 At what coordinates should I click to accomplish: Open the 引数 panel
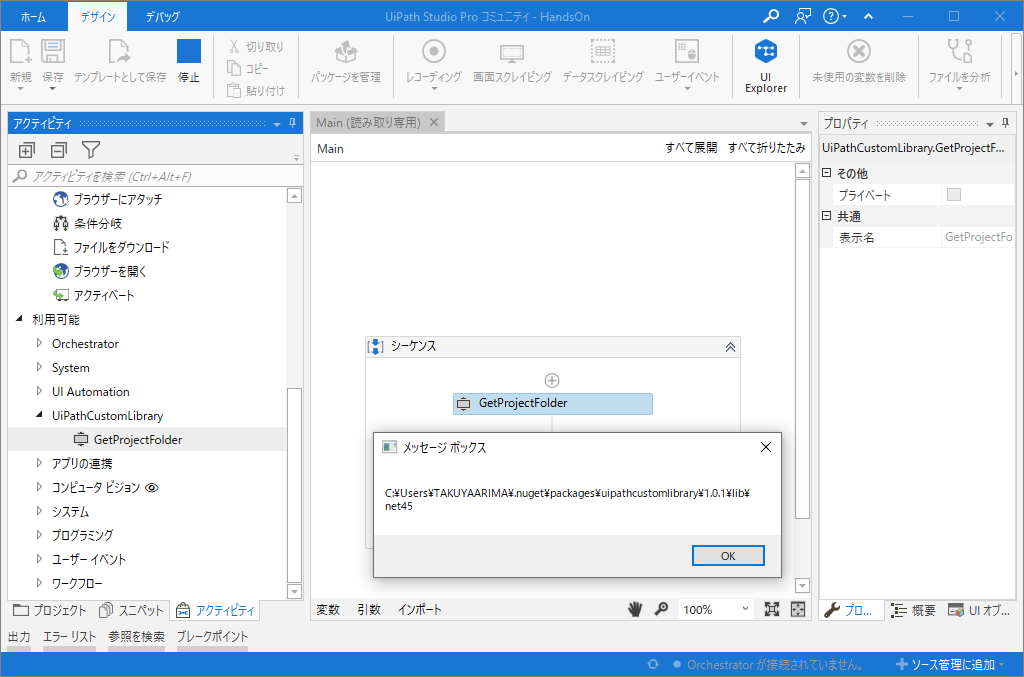coord(369,610)
